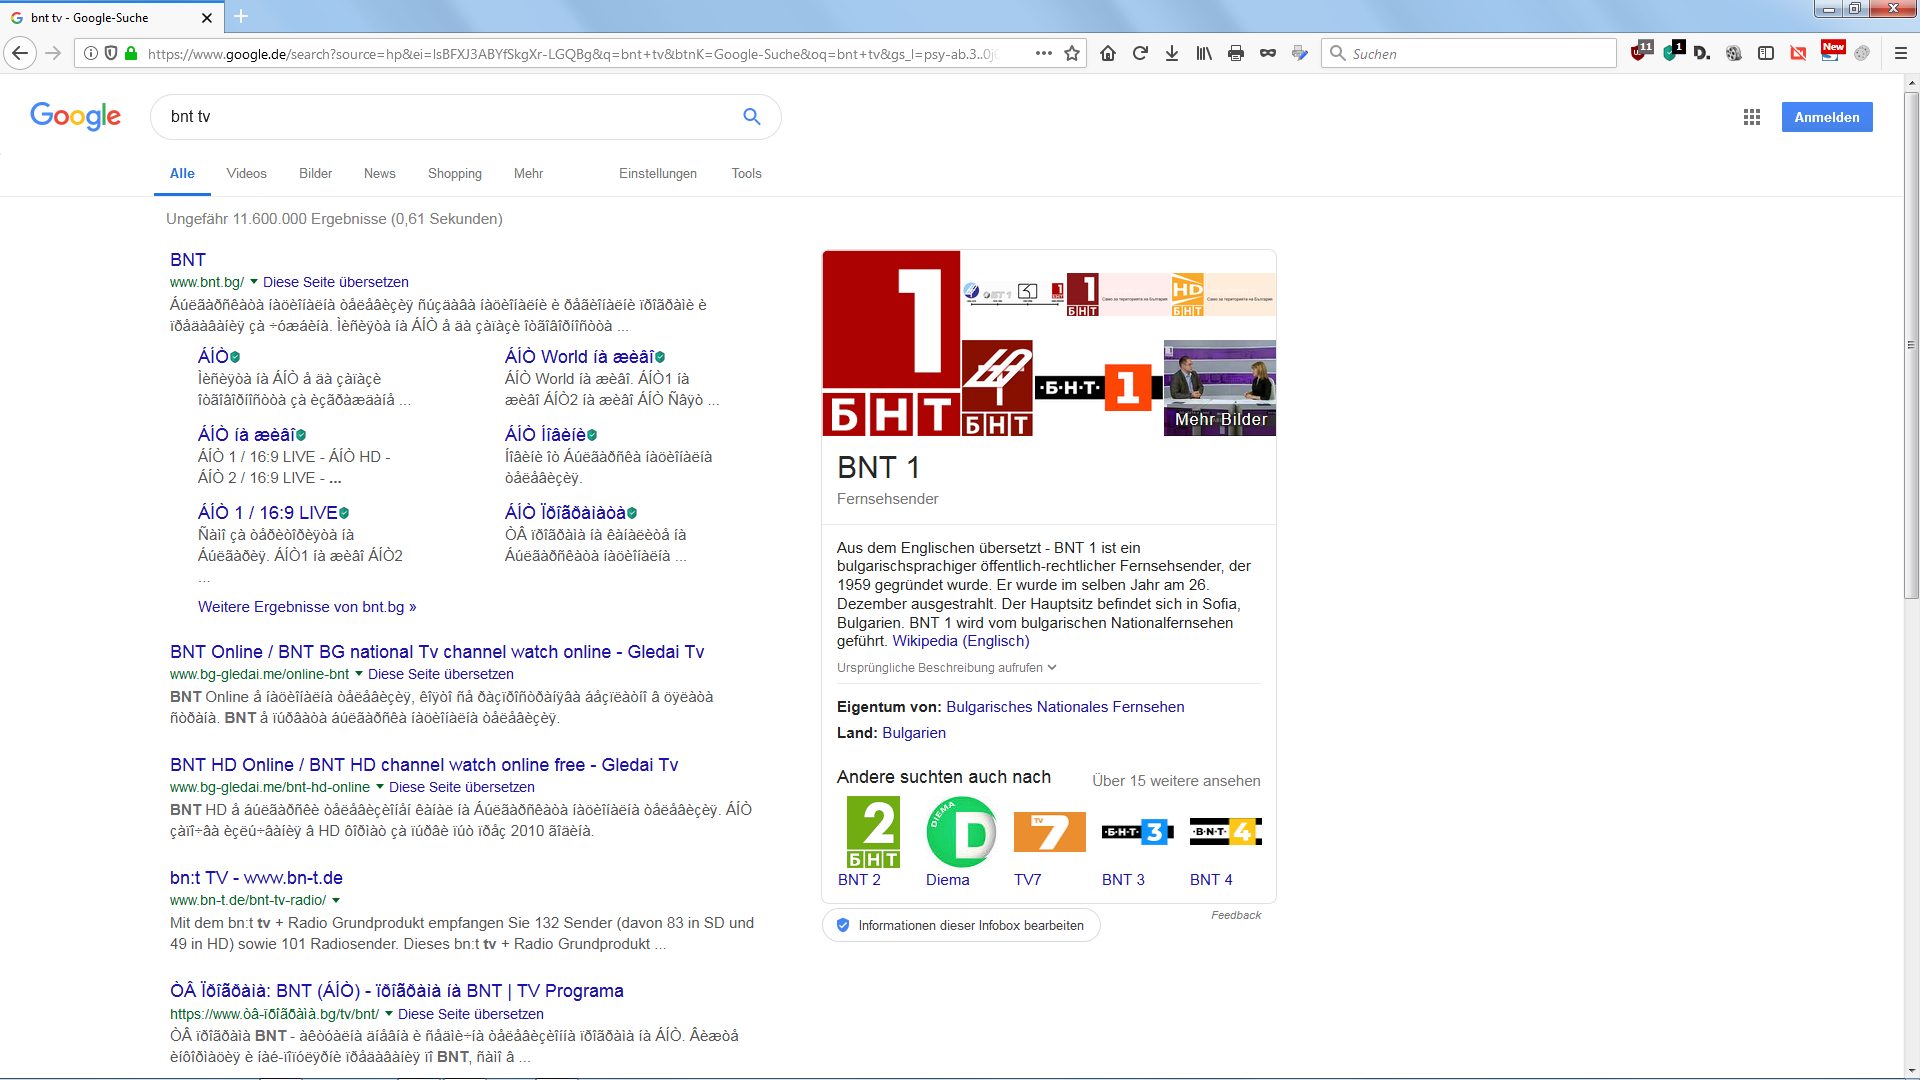Open Google apps grid
Viewport: 1920px width, 1080px height.
tap(1752, 117)
